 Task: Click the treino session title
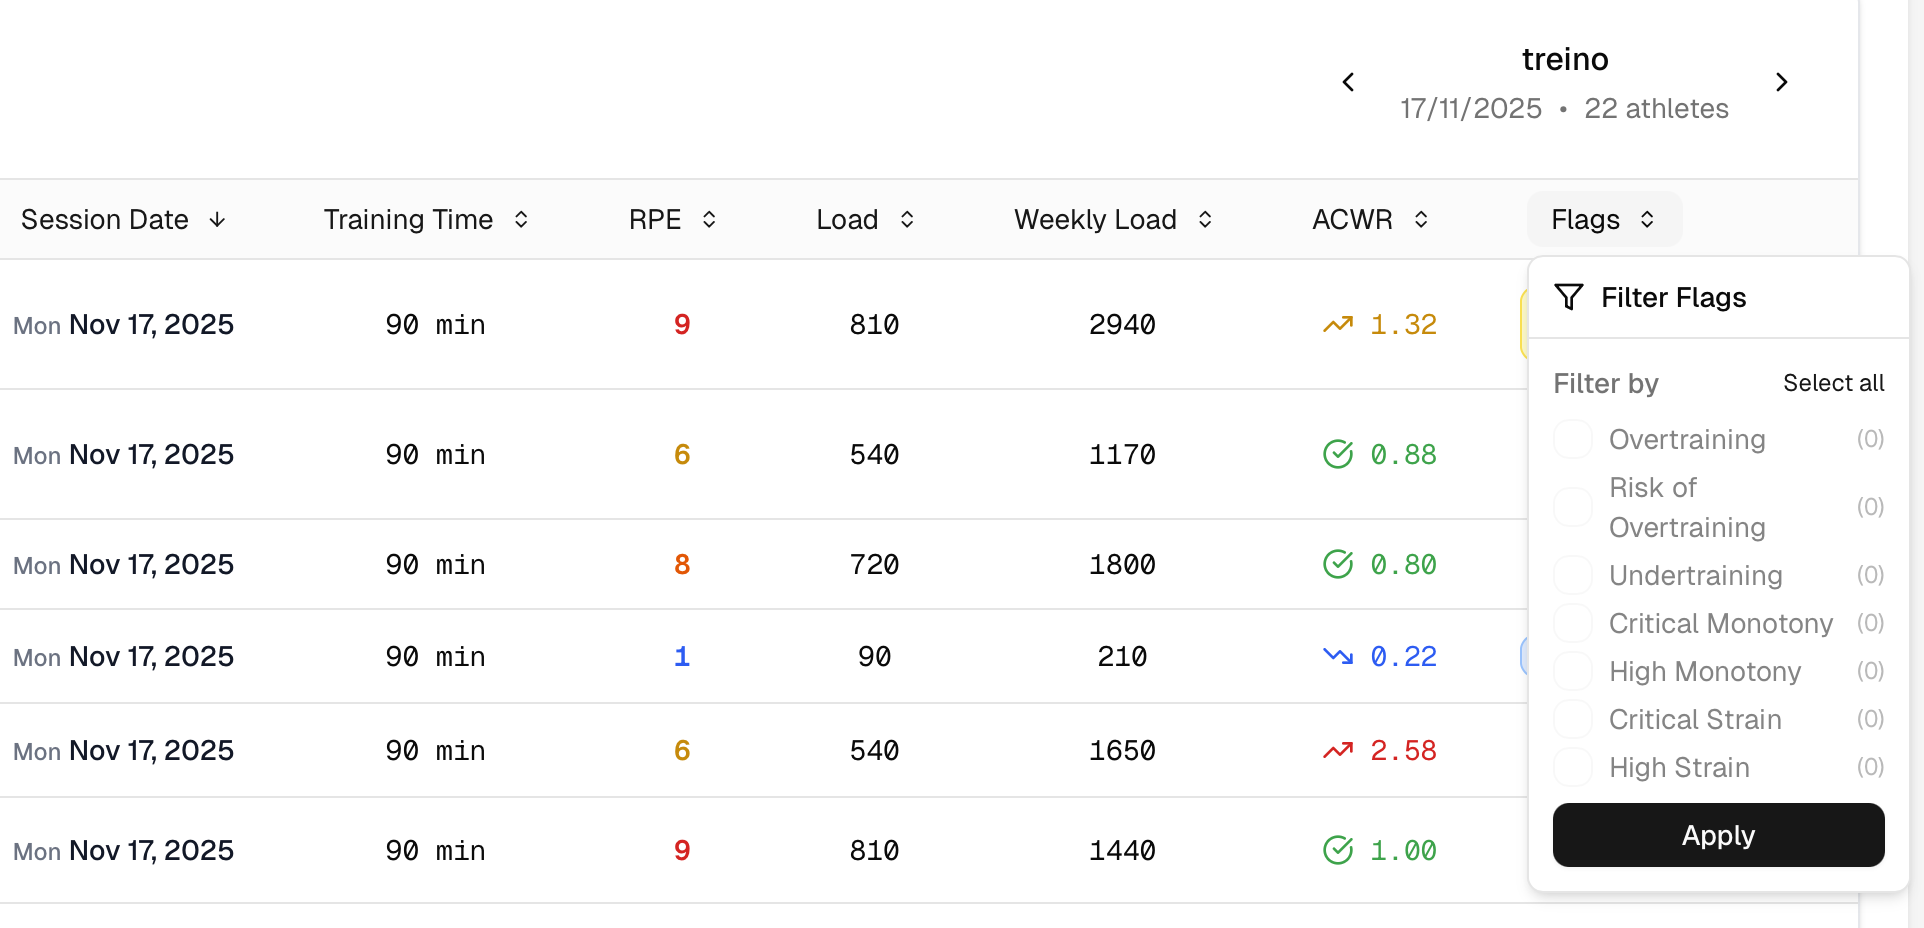(1565, 59)
